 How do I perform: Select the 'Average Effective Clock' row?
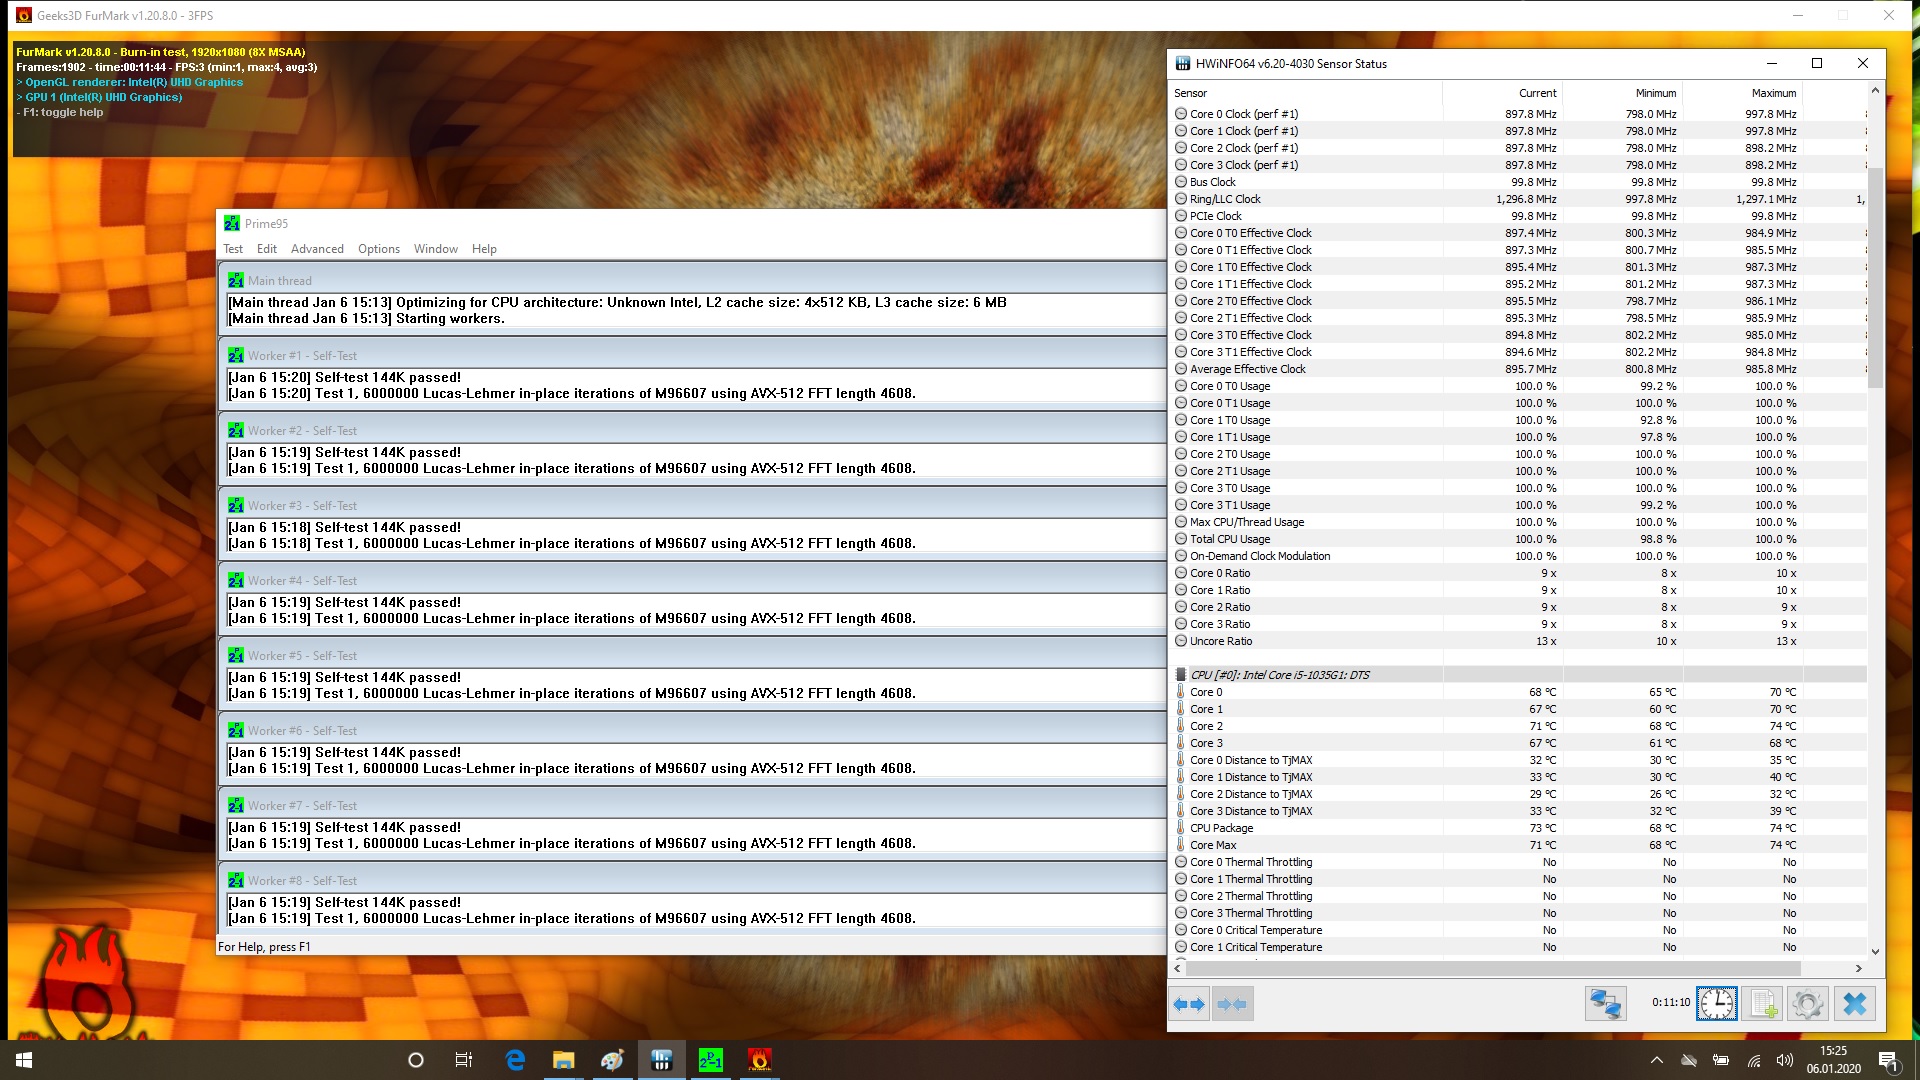click(1518, 369)
